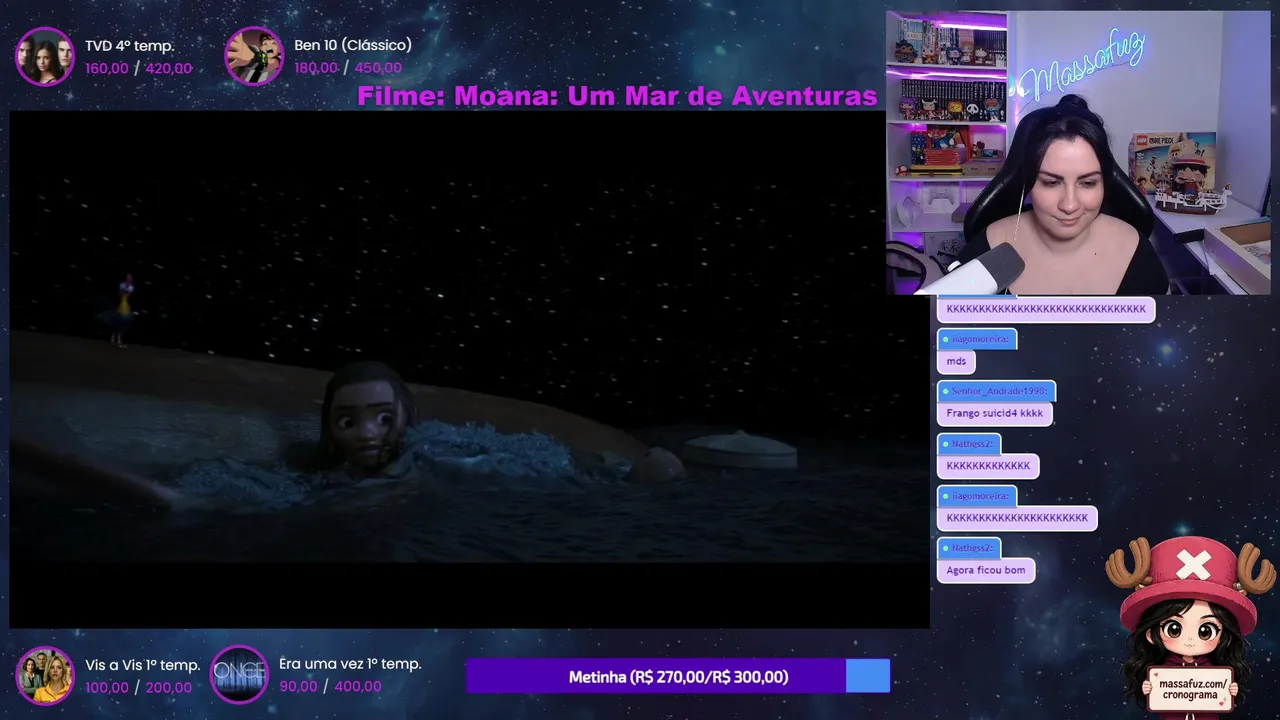
Task: Click the 'Agora ficou bom' chat message
Action: tap(985, 570)
